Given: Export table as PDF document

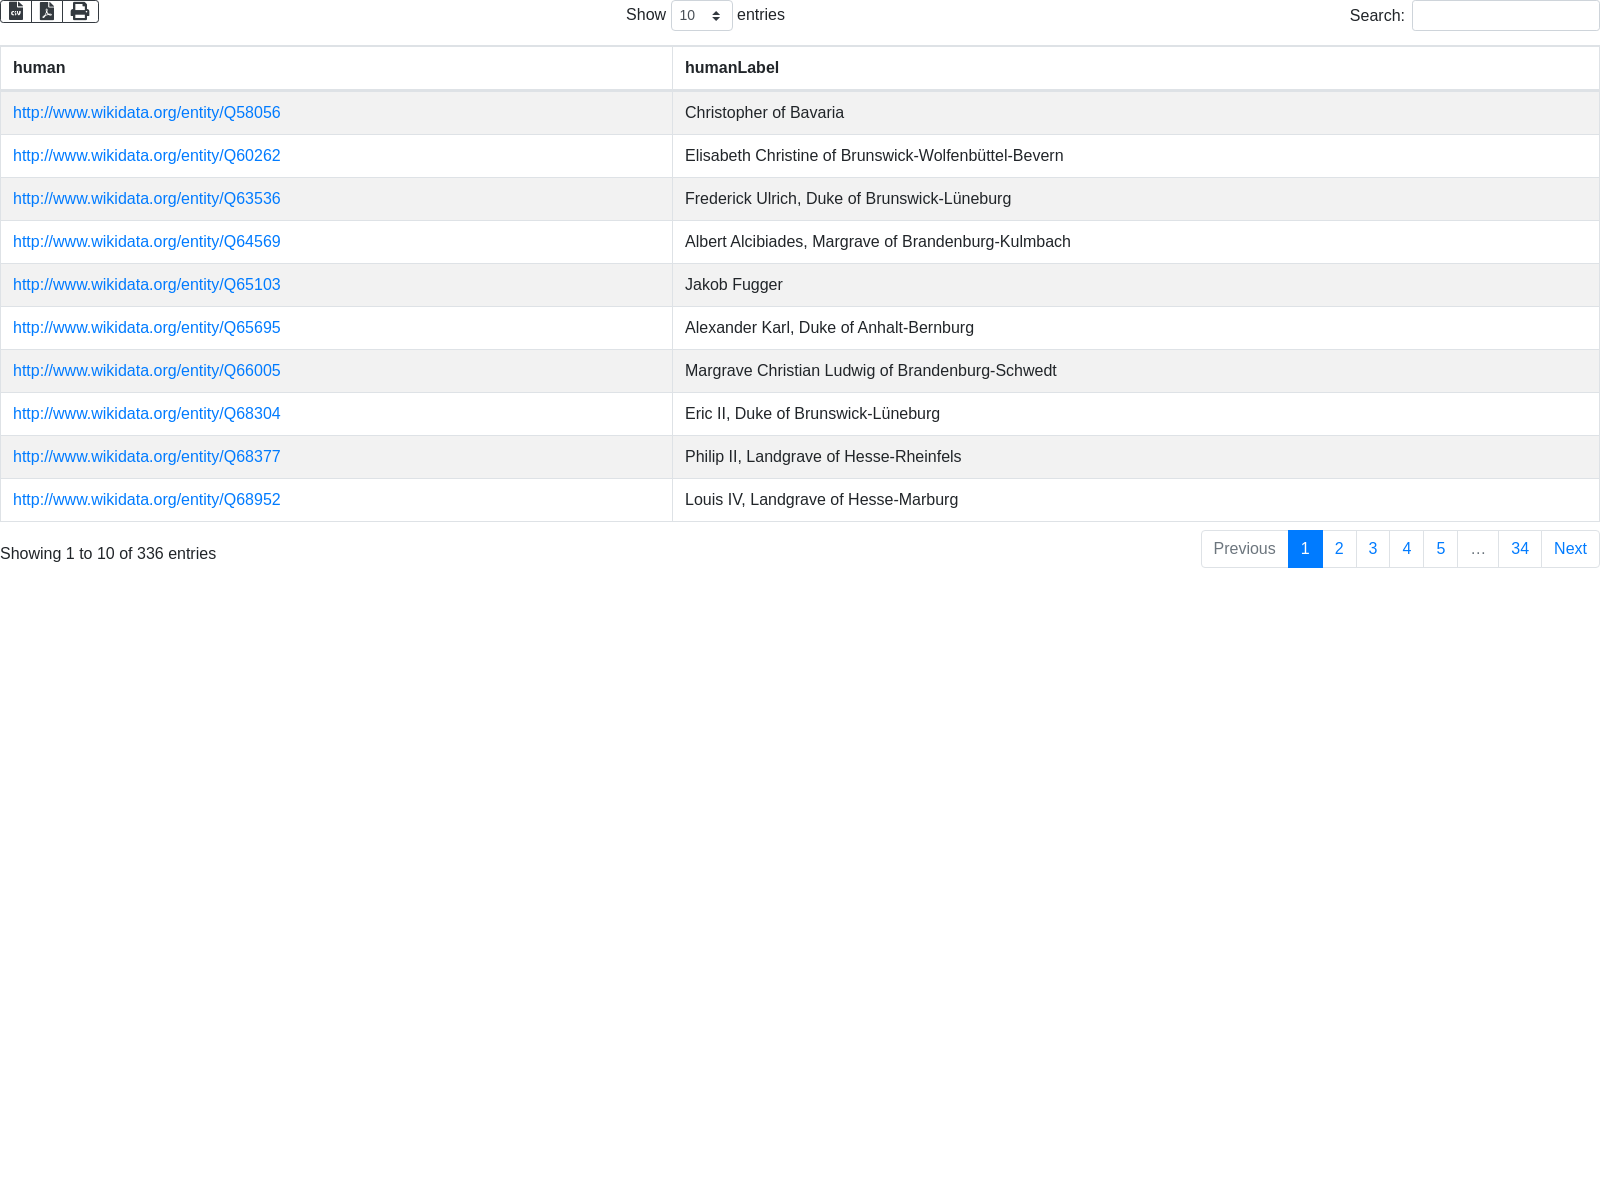Looking at the screenshot, I should tap(47, 11).
